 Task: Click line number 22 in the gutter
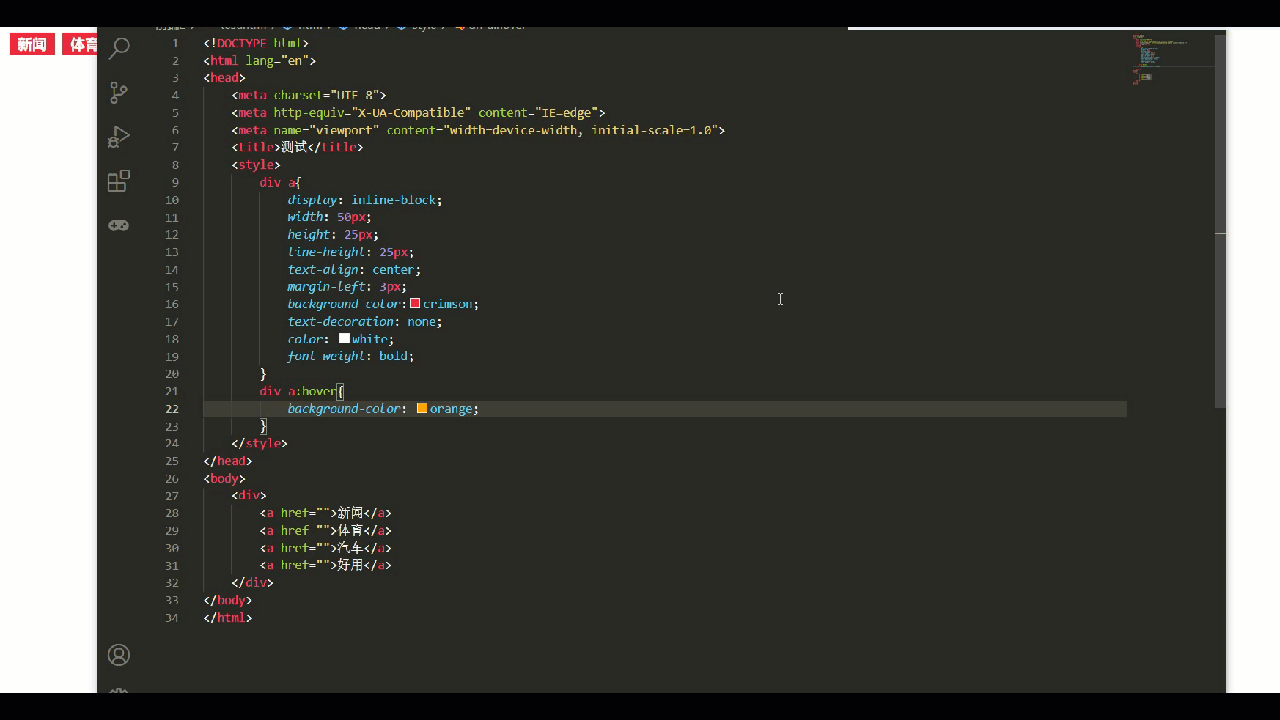point(172,409)
